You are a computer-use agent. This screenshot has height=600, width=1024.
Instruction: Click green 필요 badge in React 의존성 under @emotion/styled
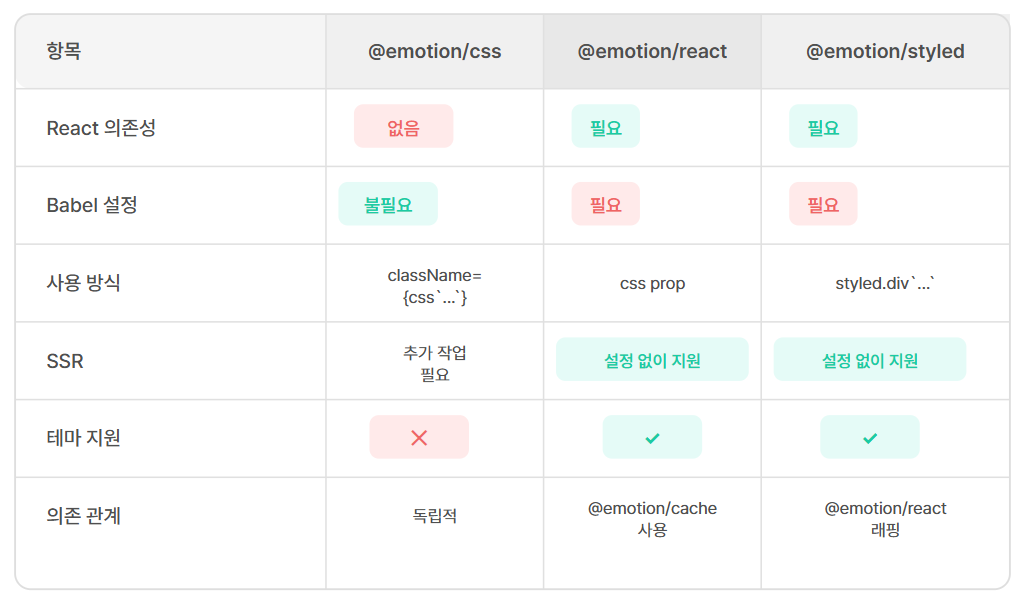pos(823,126)
